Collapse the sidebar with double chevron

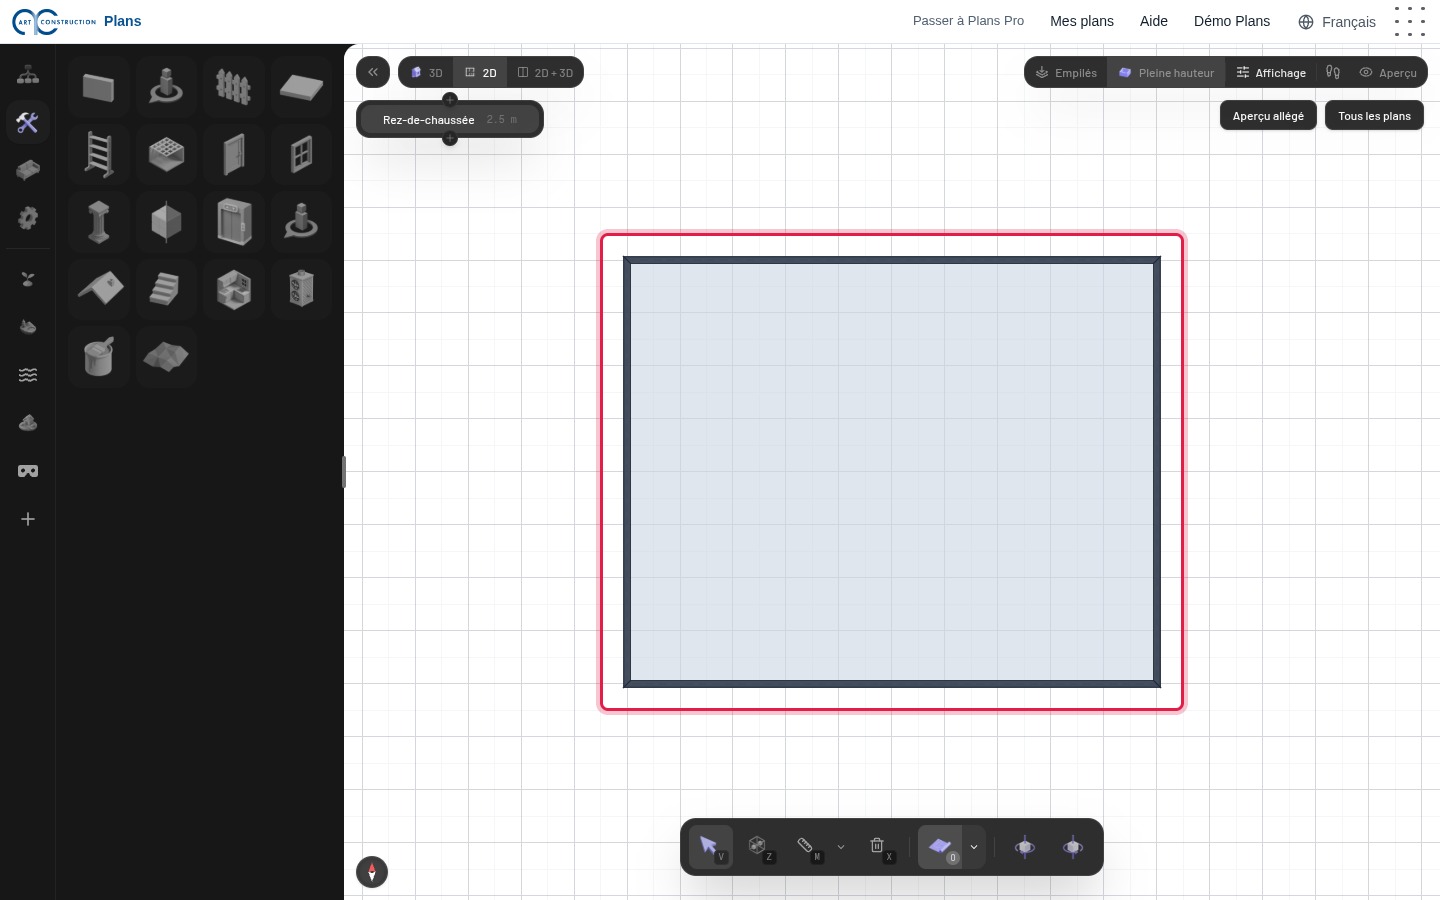click(x=373, y=72)
